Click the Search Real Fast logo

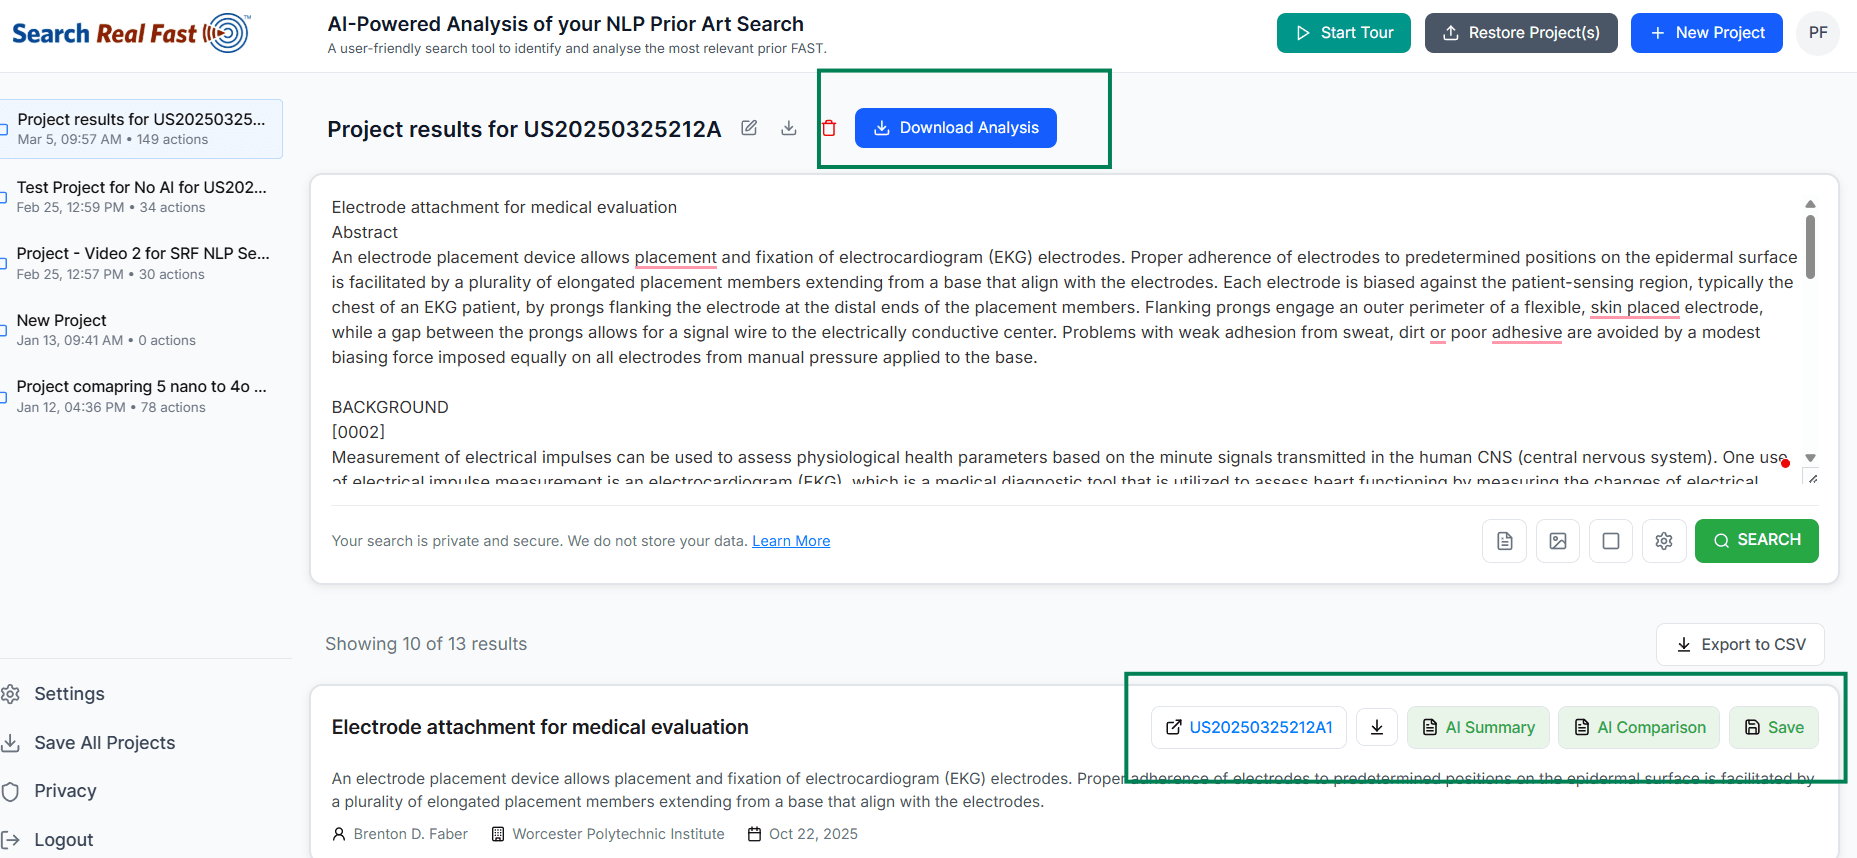coord(129,32)
